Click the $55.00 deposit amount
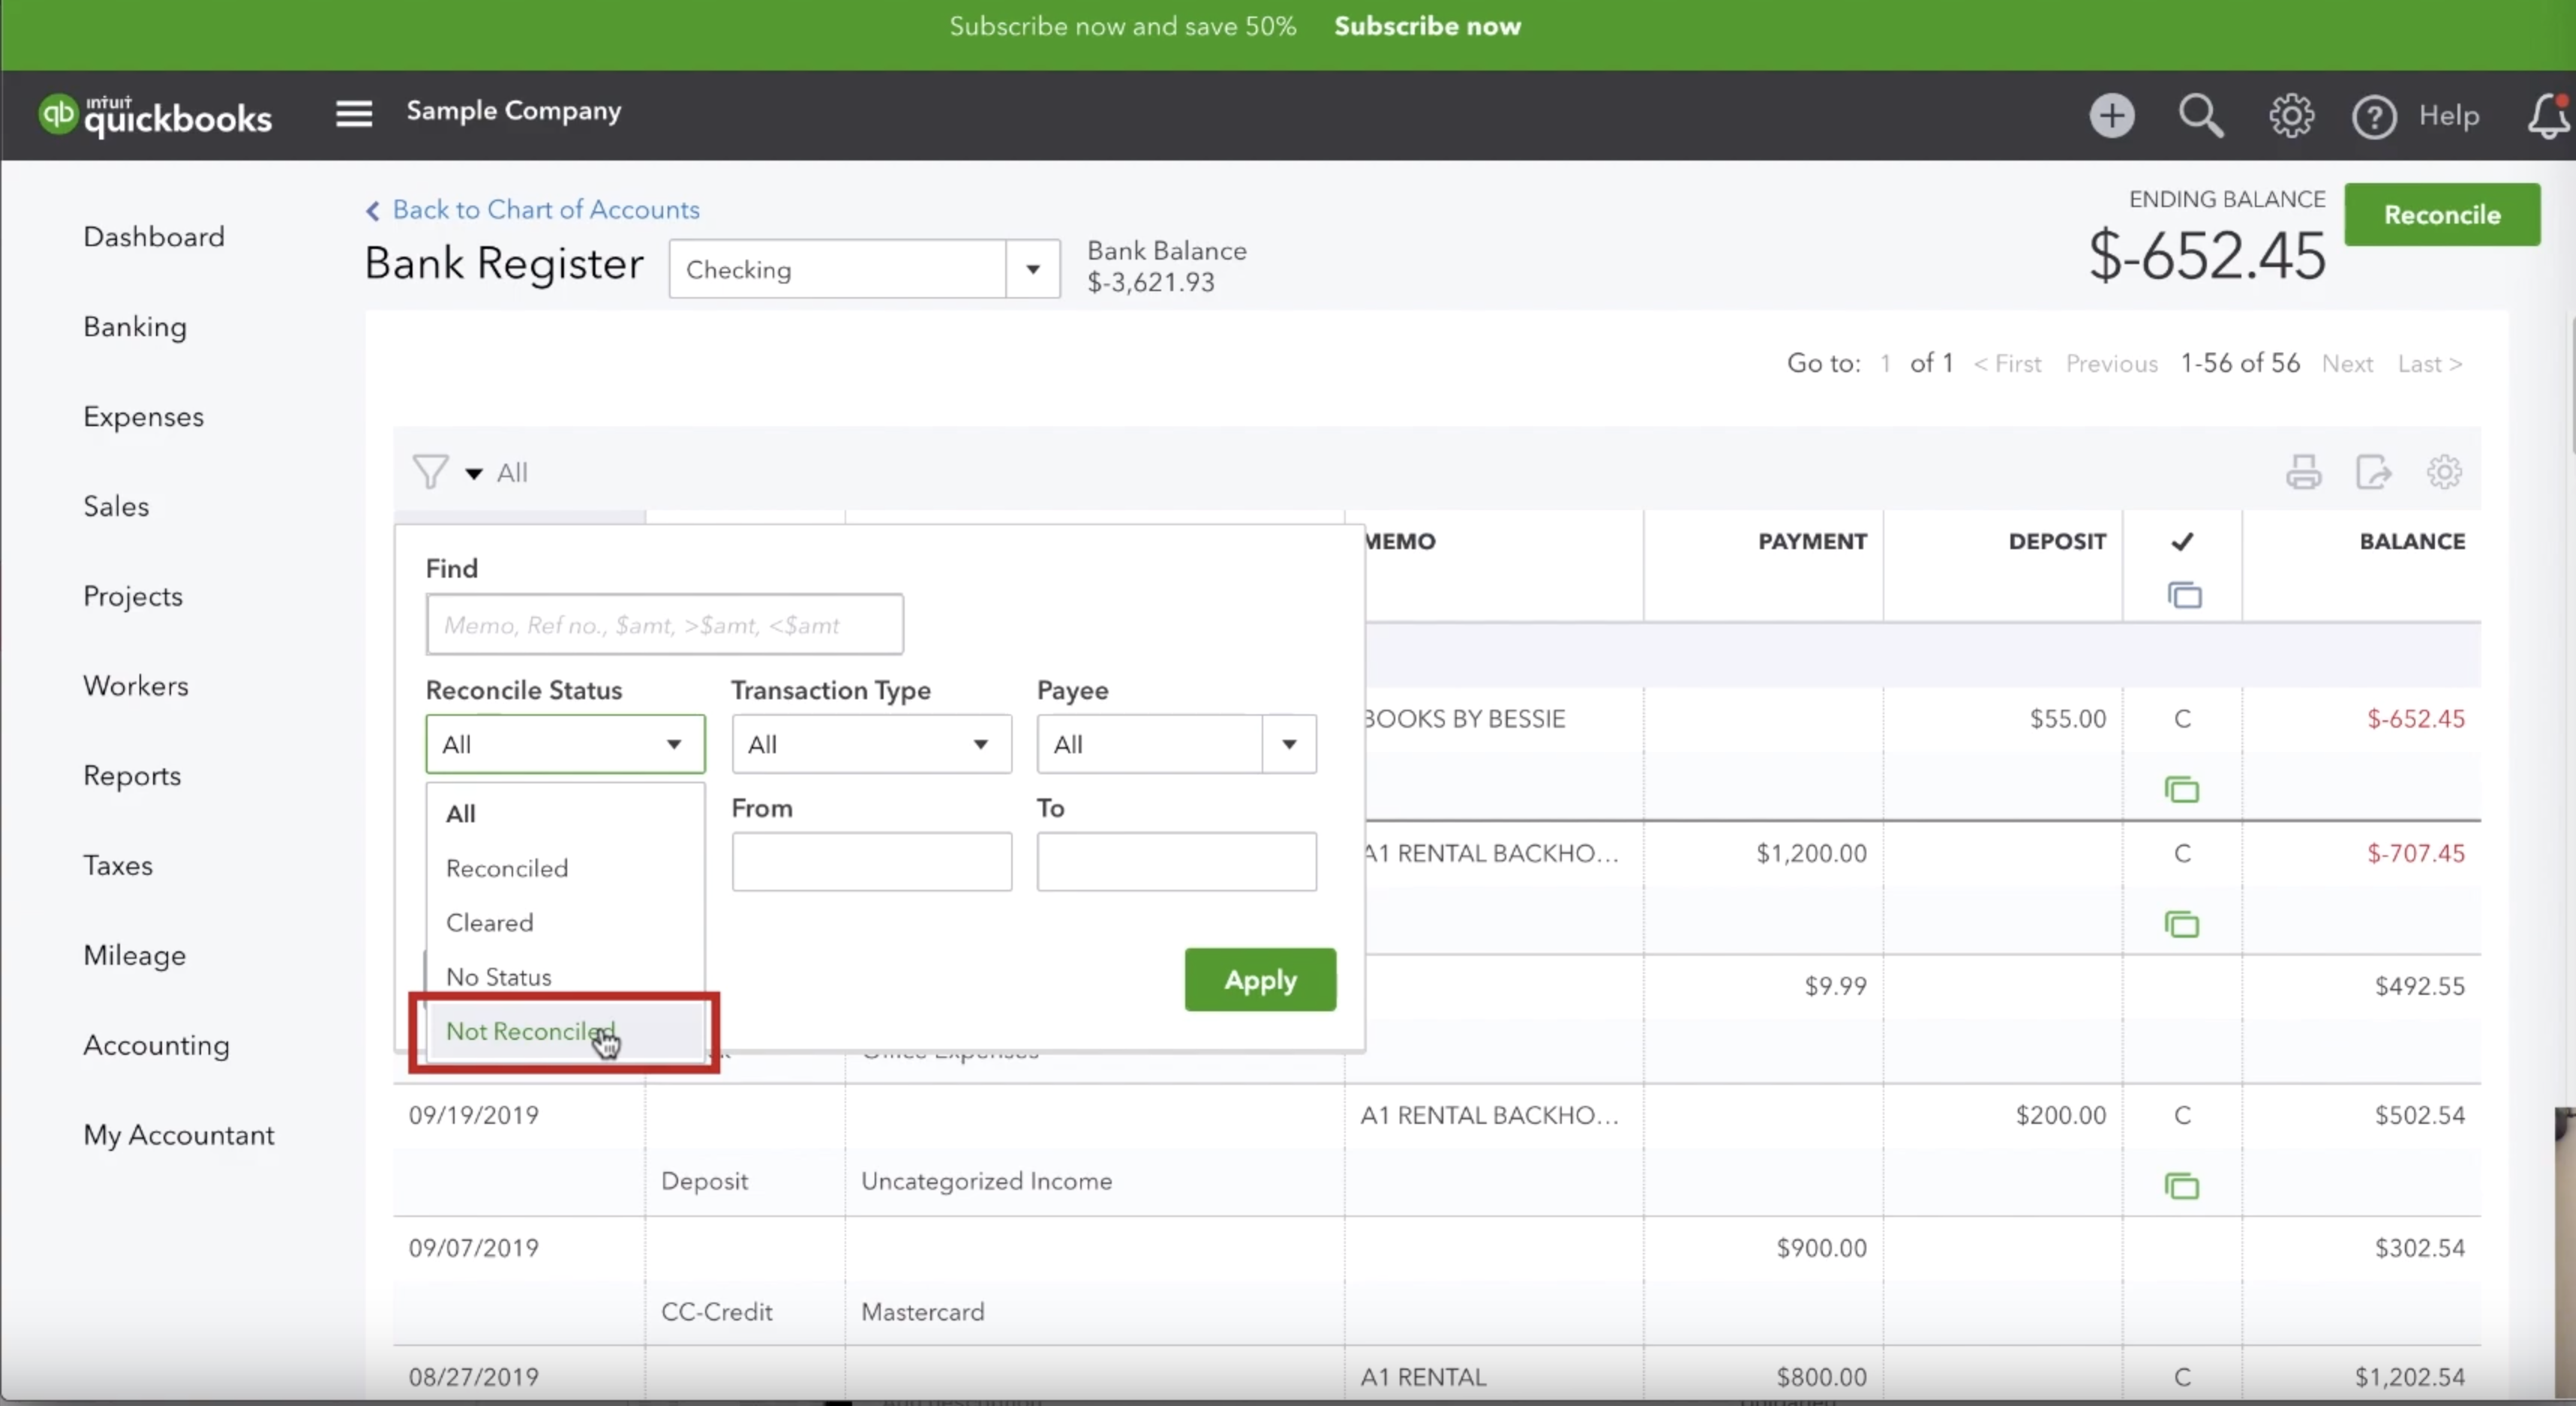The image size is (2576, 1406). pyautogui.click(x=2067, y=719)
